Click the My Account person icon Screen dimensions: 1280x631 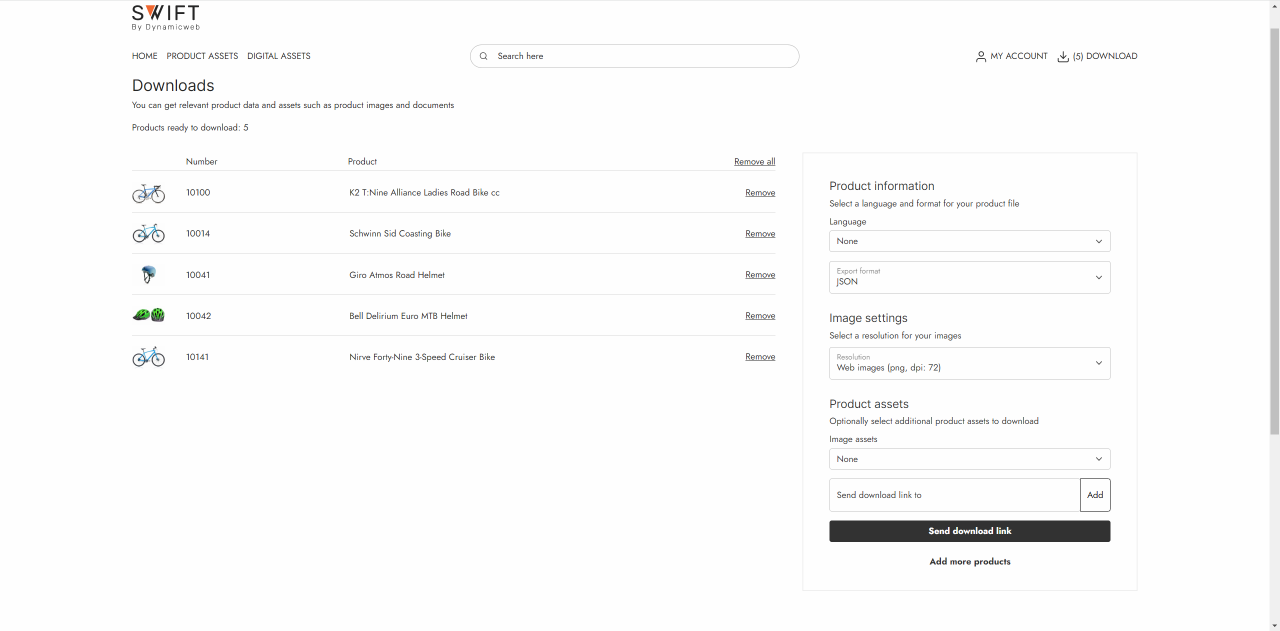click(x=981, y=57)
